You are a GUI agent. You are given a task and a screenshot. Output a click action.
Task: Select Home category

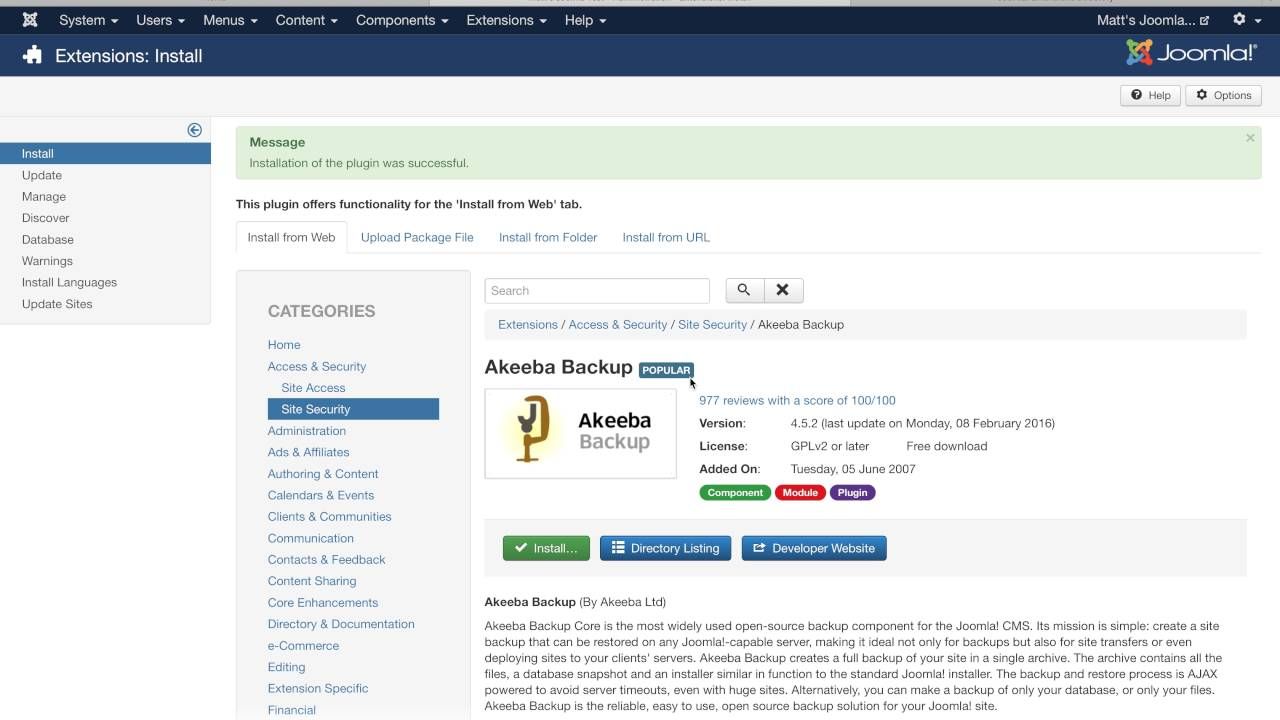284,345
